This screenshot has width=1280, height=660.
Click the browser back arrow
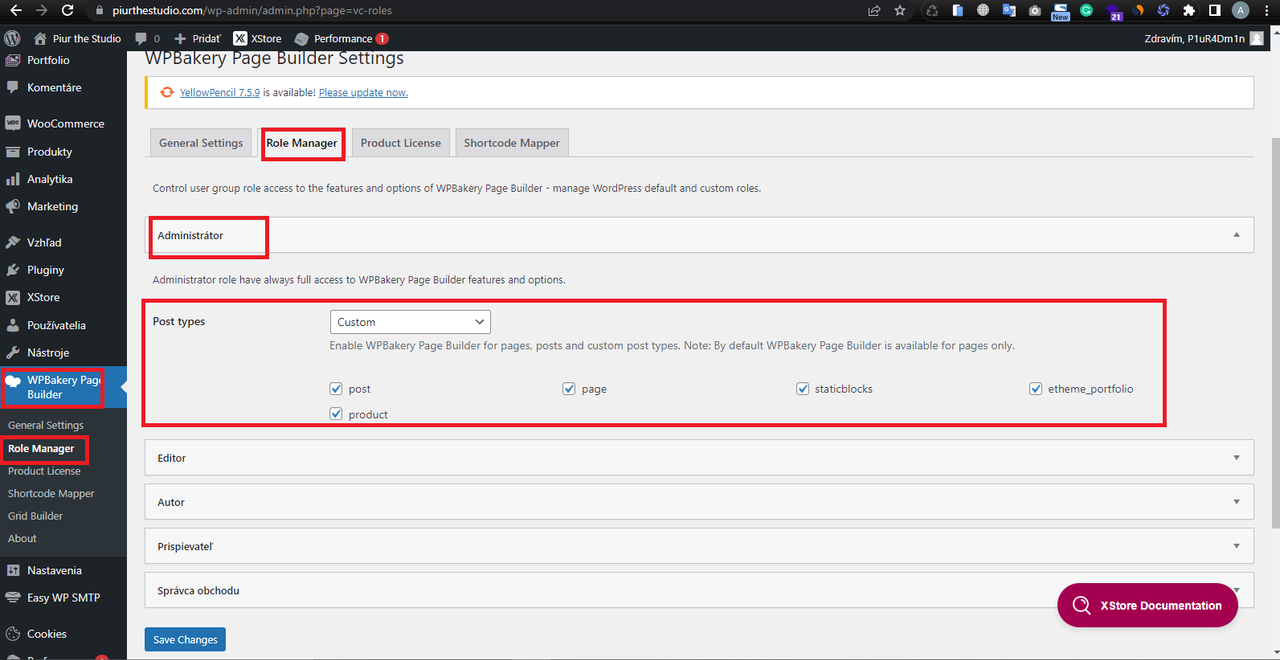[x=14, y=10]
